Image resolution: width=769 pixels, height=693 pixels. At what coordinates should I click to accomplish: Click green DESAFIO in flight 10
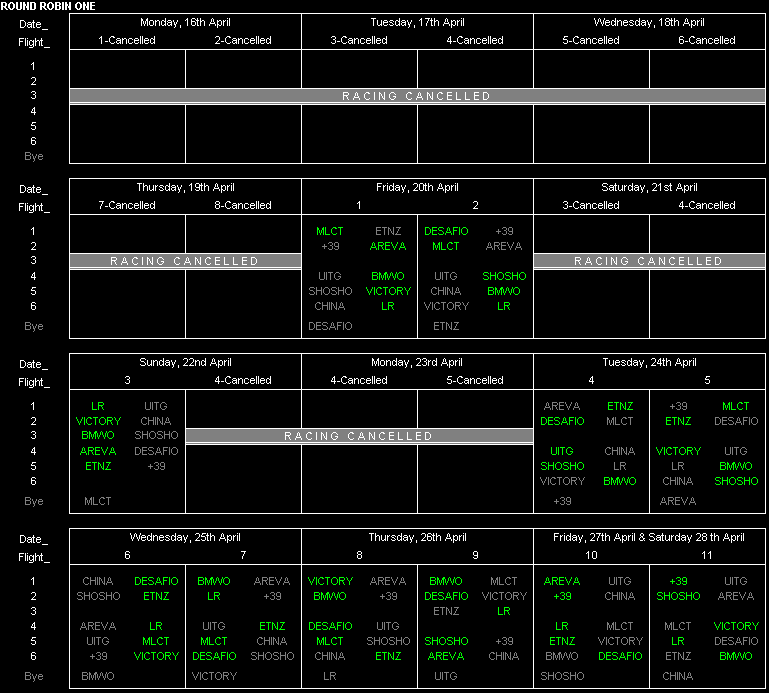pos(620,656)
